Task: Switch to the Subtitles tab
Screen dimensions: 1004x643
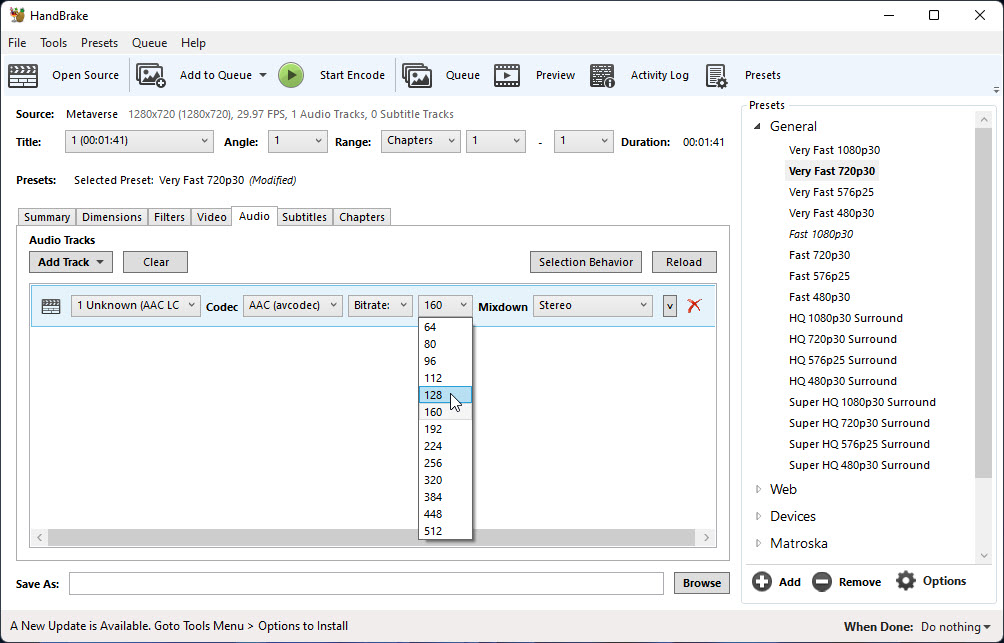Action: (305, 217)
